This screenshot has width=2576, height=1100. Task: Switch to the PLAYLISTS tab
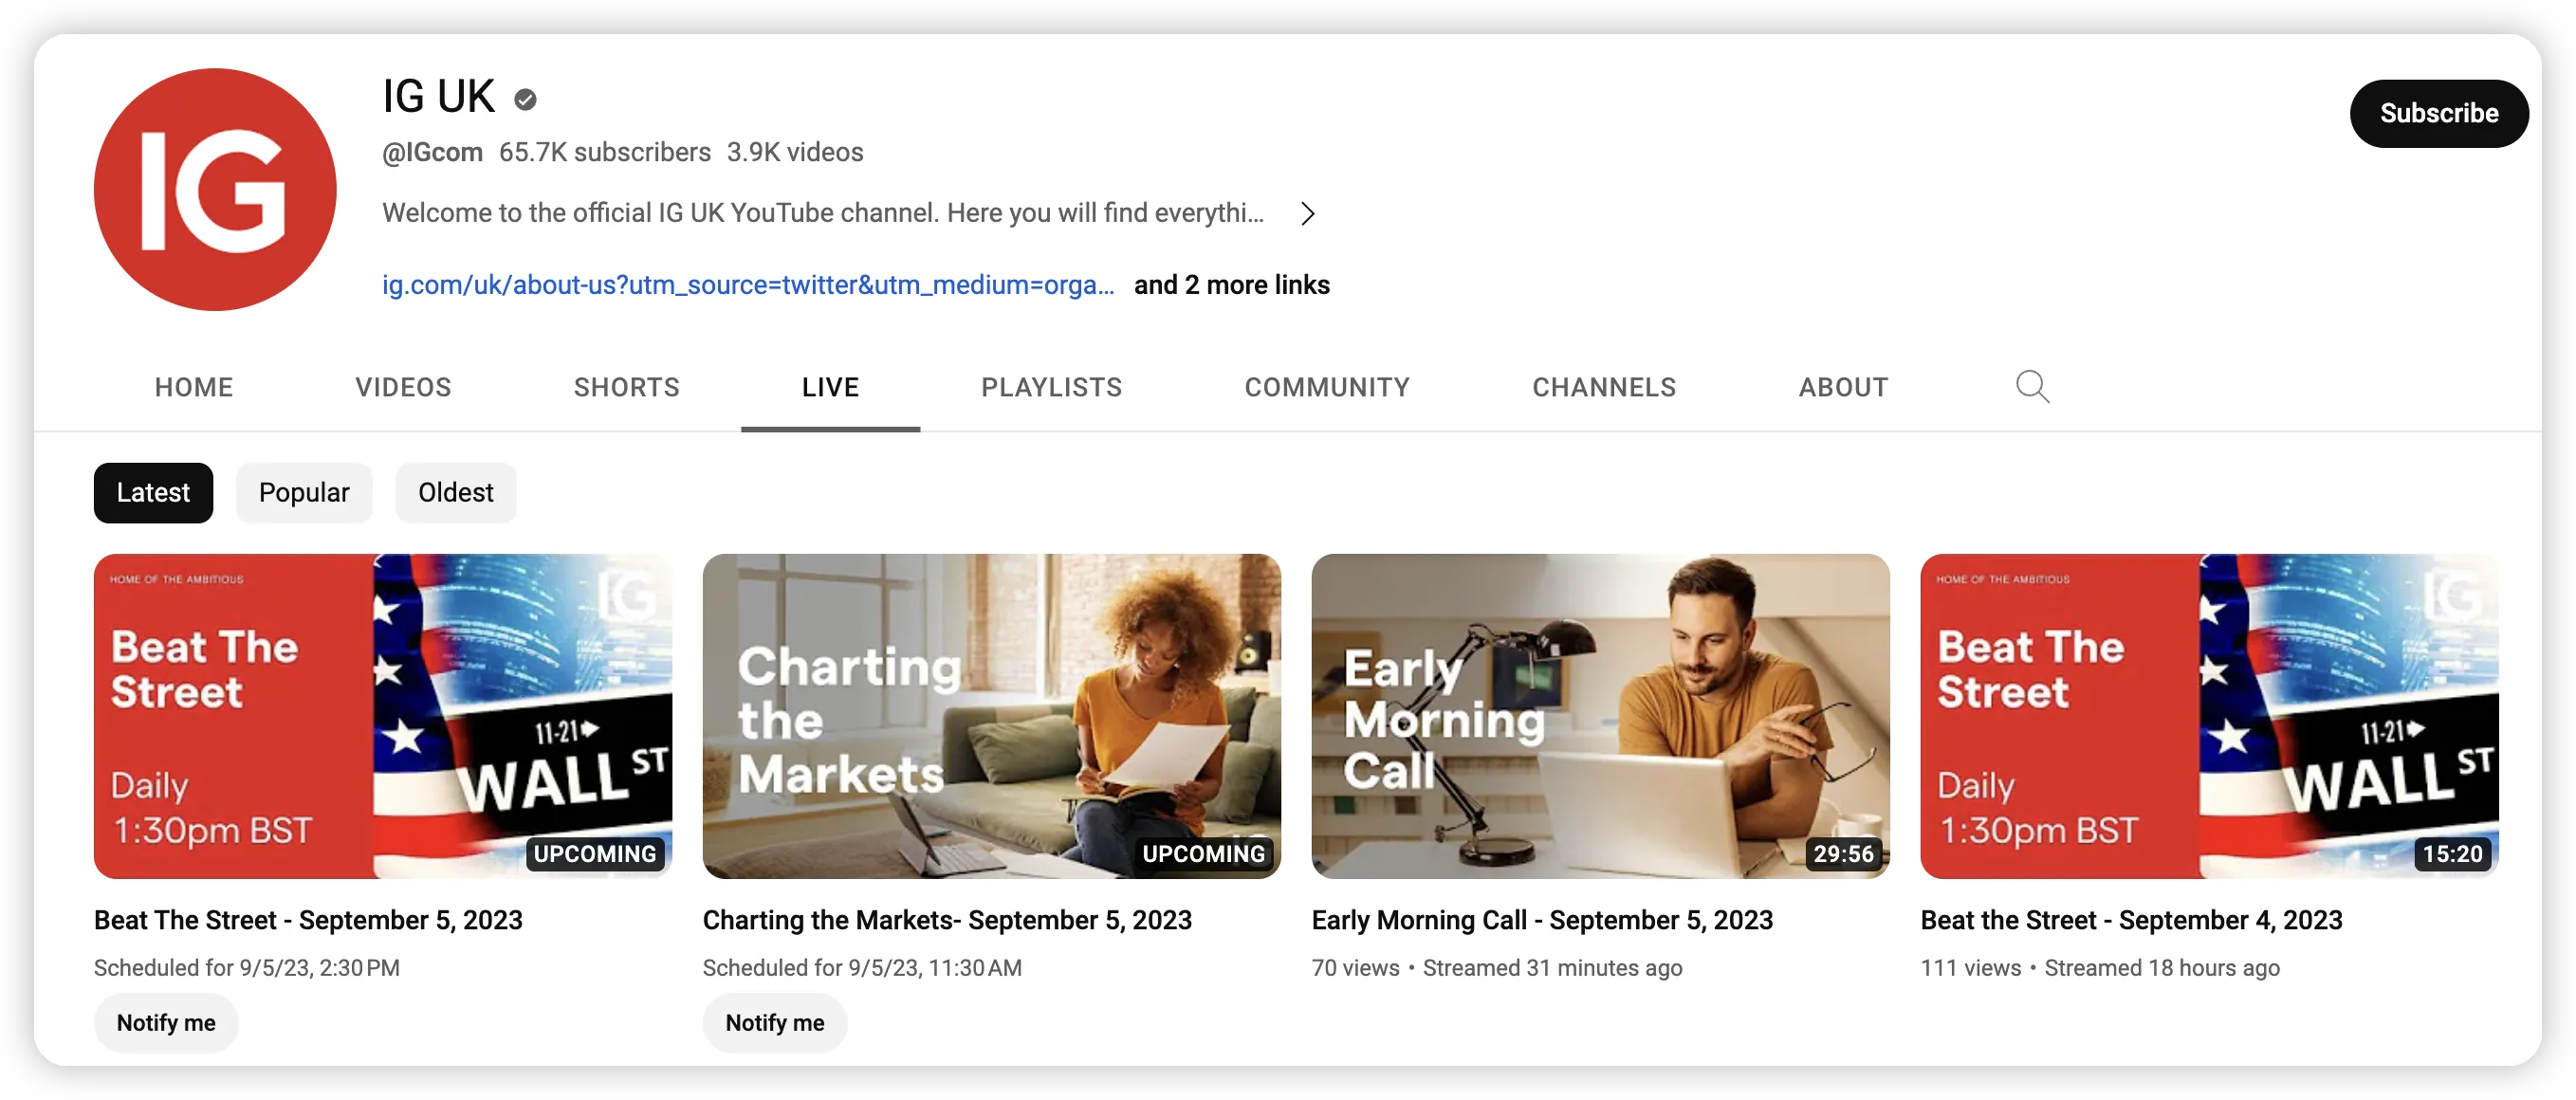click(1051, 387)
